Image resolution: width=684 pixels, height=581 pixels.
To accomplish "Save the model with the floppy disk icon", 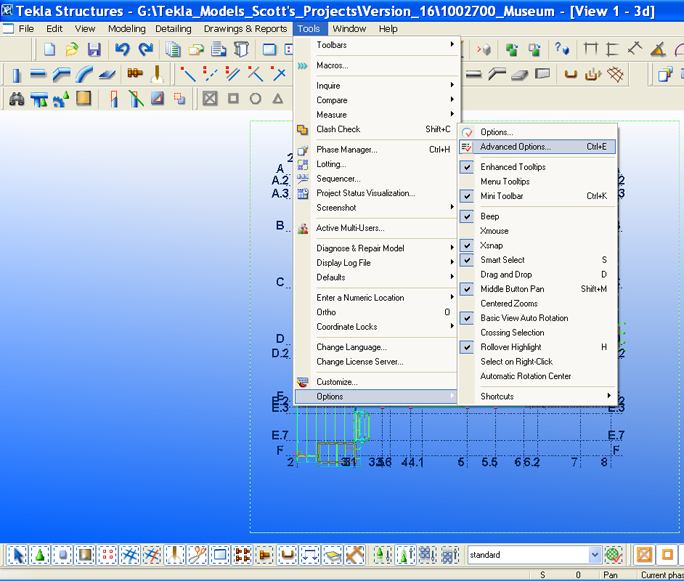I will 94,49.
